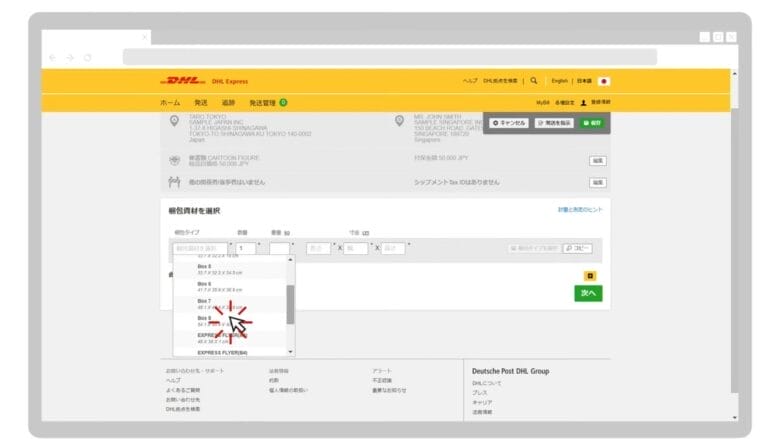
Task: Click the scroll-down arrow of the packaging list
Action: [x=291, y=352]
